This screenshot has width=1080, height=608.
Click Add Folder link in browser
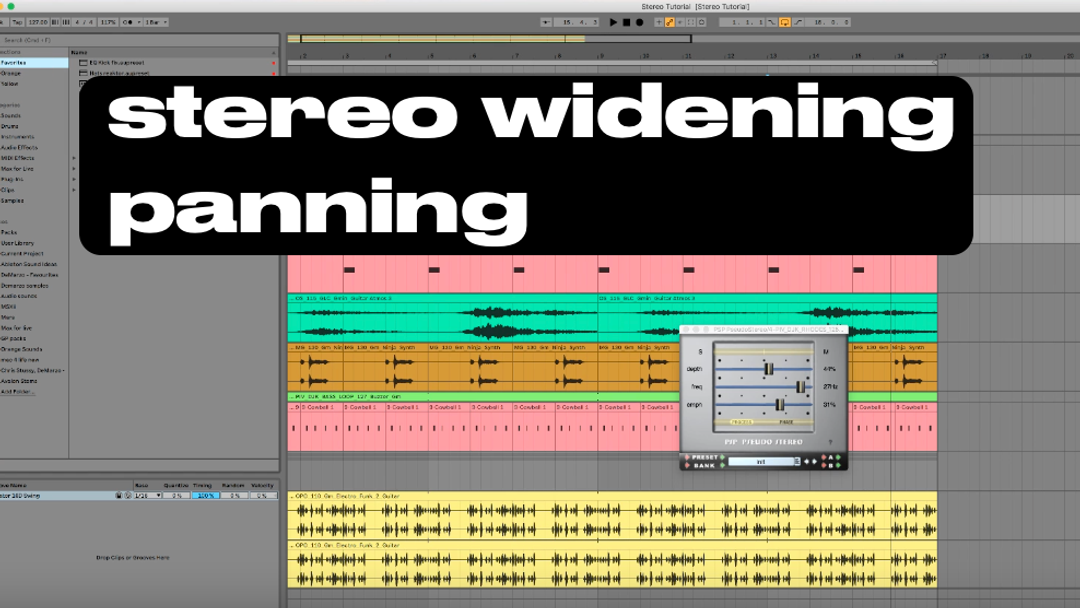[x=16, y=391]
